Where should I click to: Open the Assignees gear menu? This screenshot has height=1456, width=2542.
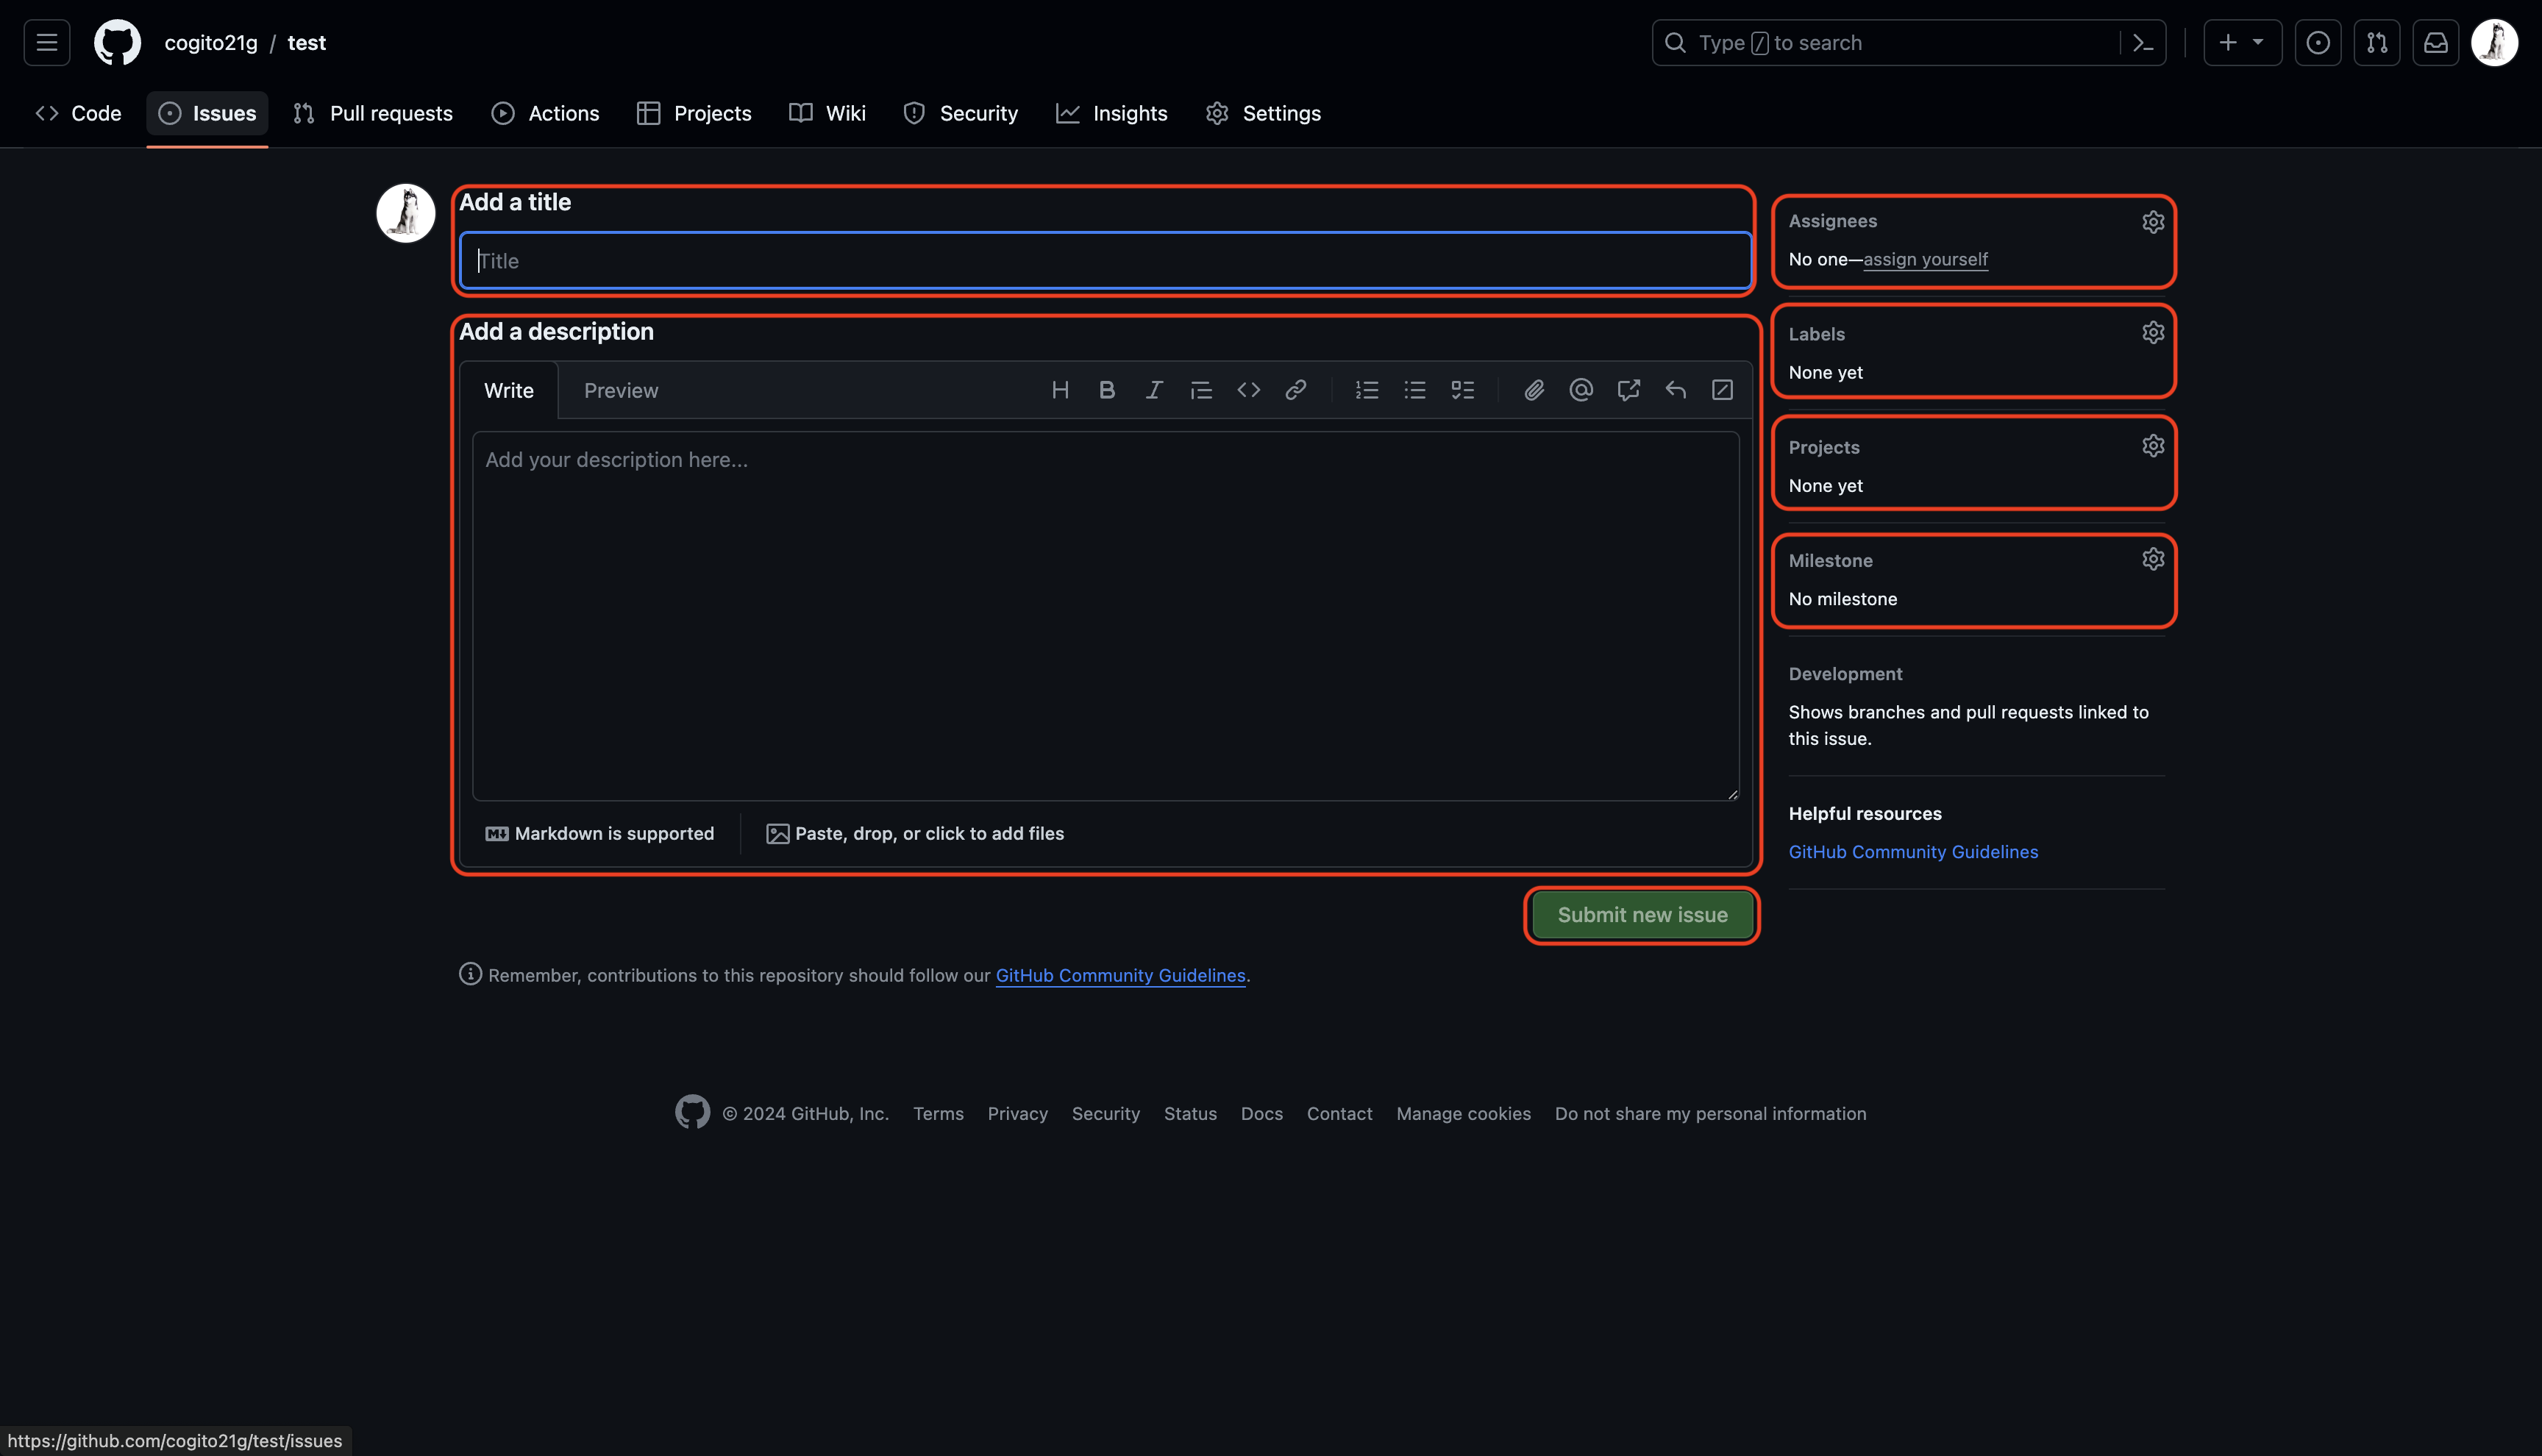coord(2153,221)
